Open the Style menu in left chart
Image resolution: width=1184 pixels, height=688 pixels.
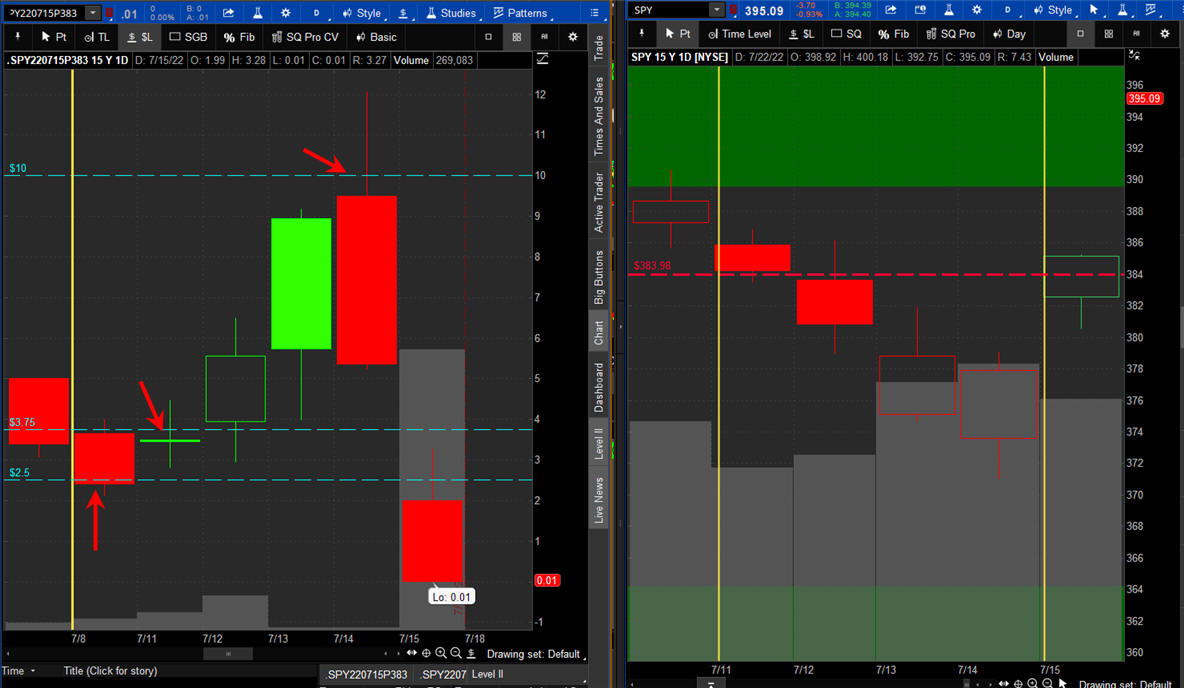point(362,13)
